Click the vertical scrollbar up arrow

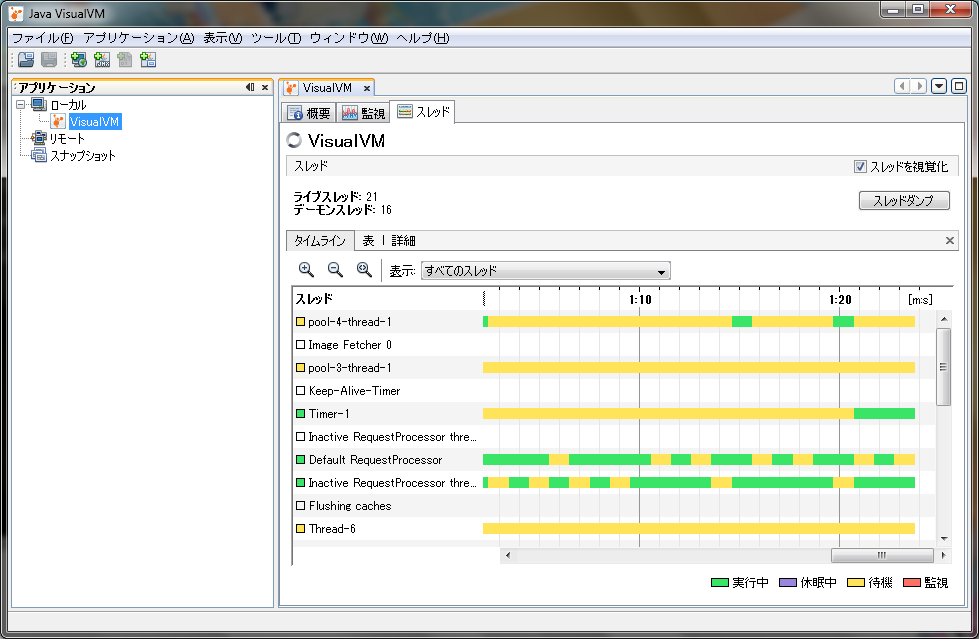click(x=944, y=319)
